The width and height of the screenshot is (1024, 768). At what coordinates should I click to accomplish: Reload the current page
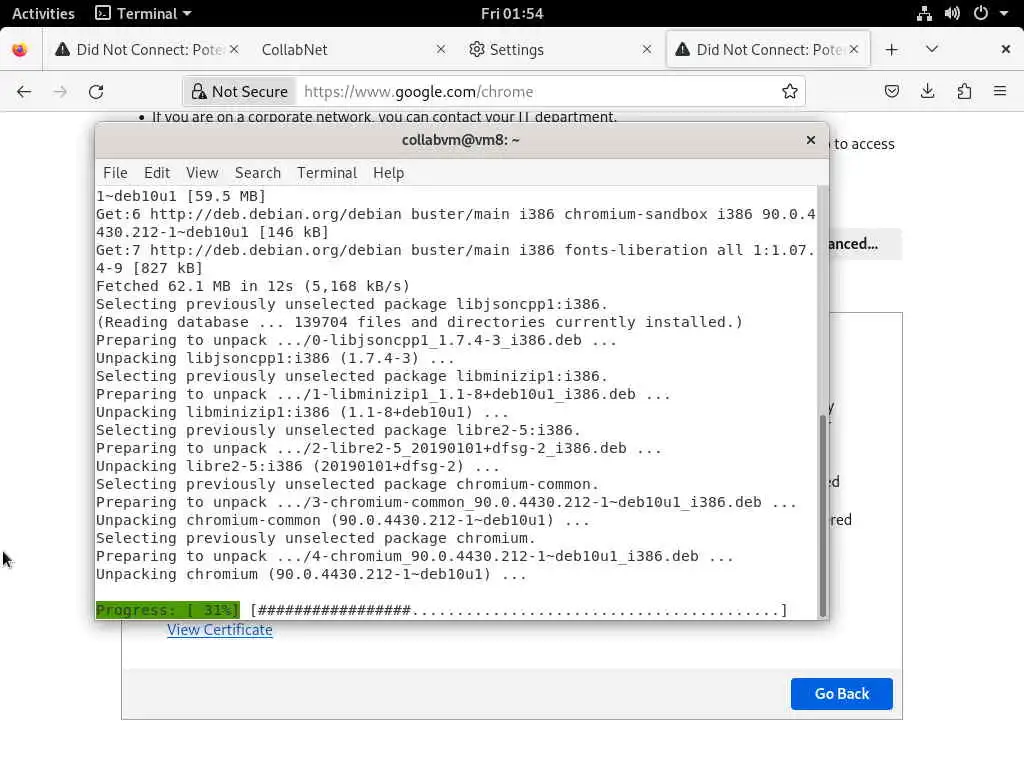click(x=96, y=92)
